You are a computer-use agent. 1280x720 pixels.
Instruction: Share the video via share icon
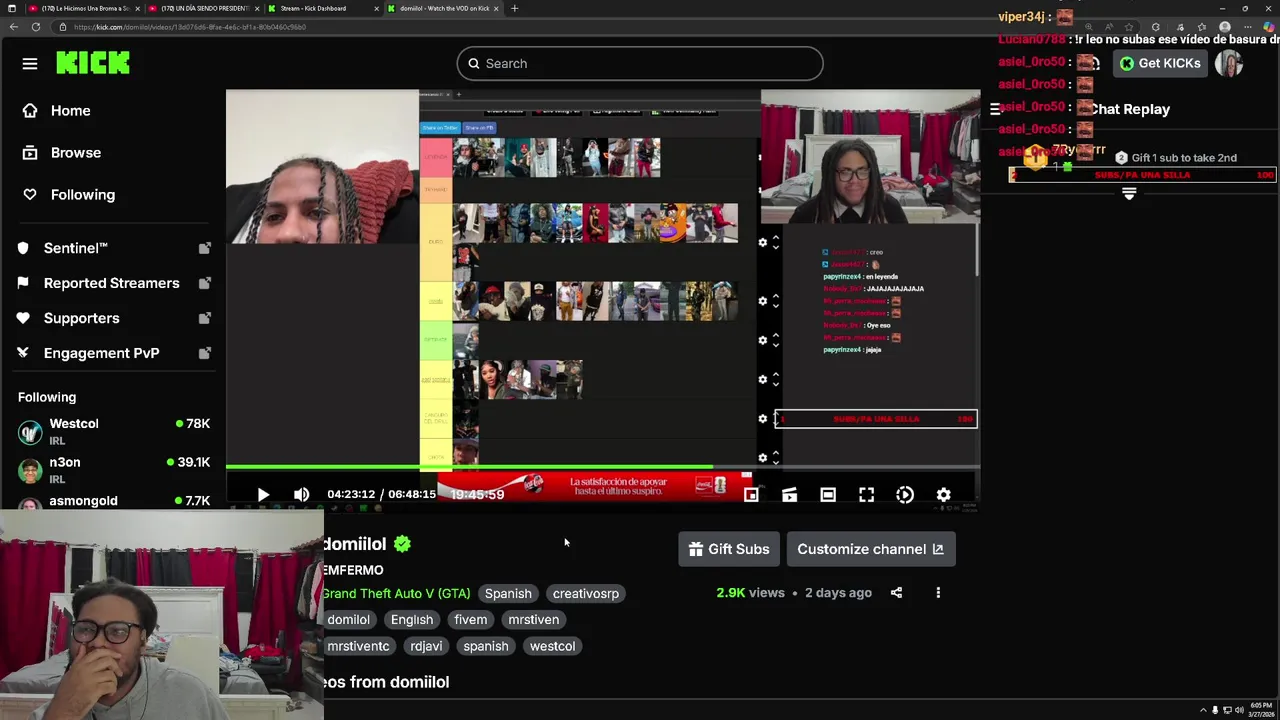pos(896,593)
